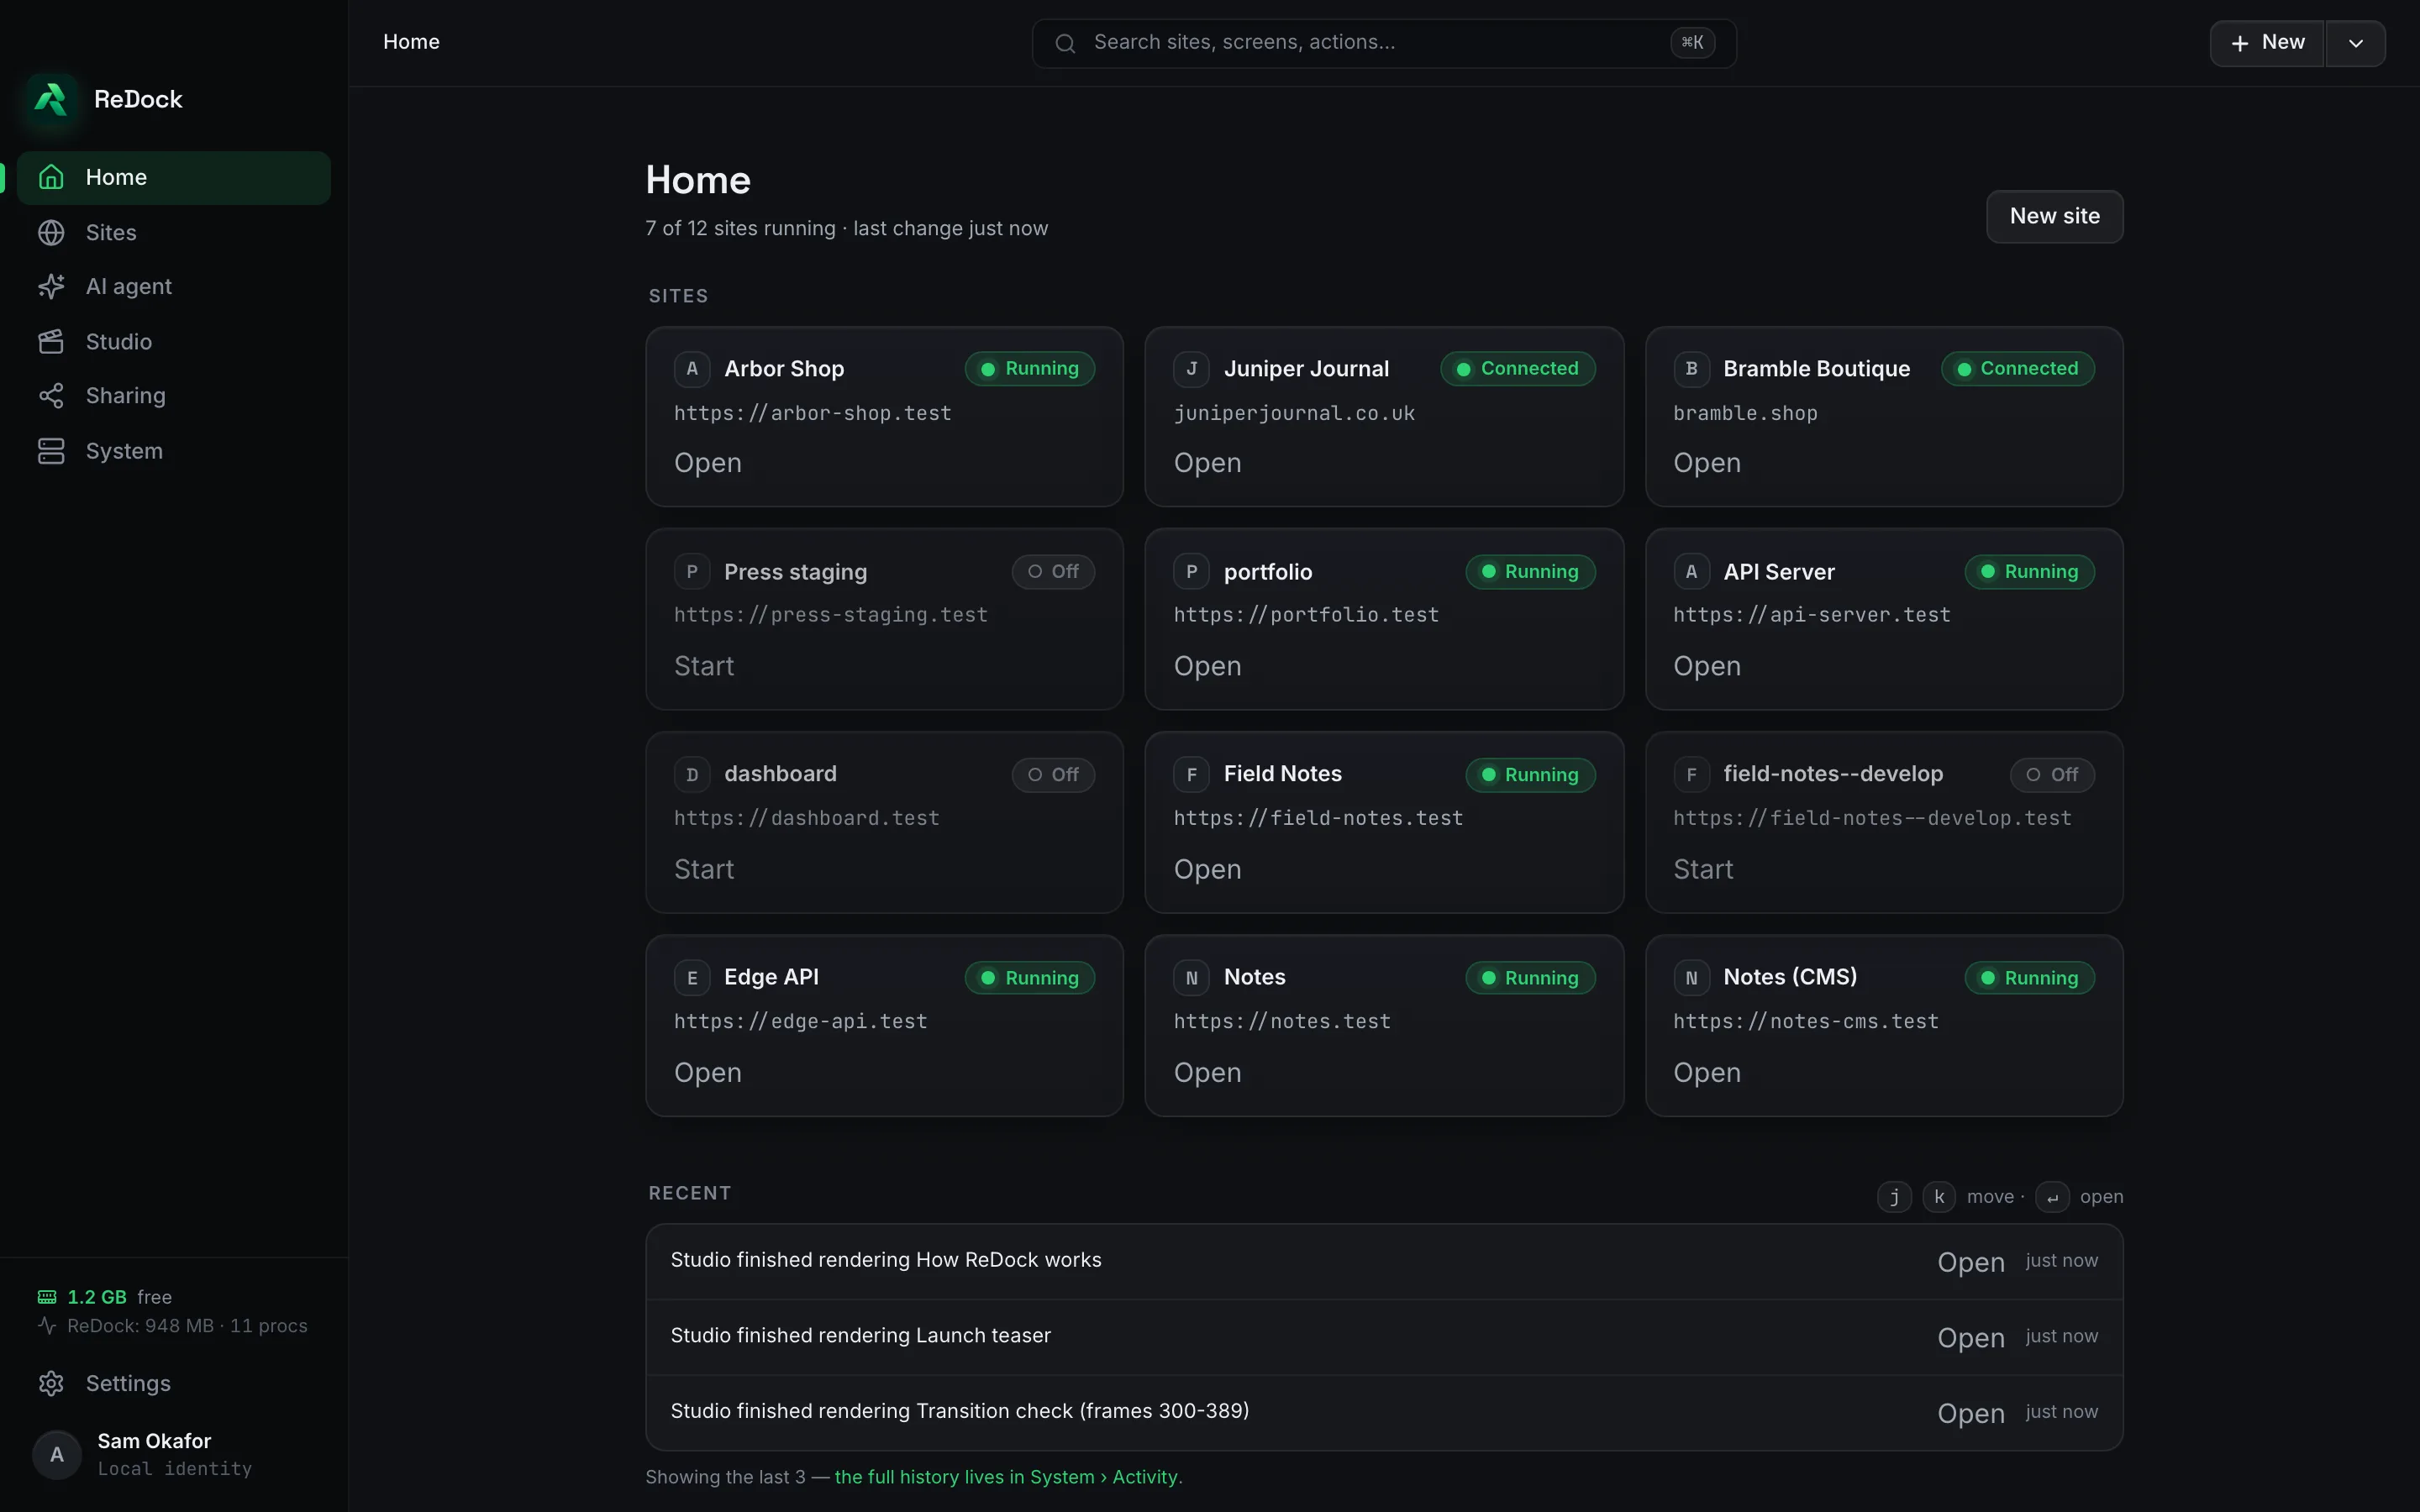Open Sharing in the sidebar
This screenshot has height=1512, width=2420.
point(173,396)
